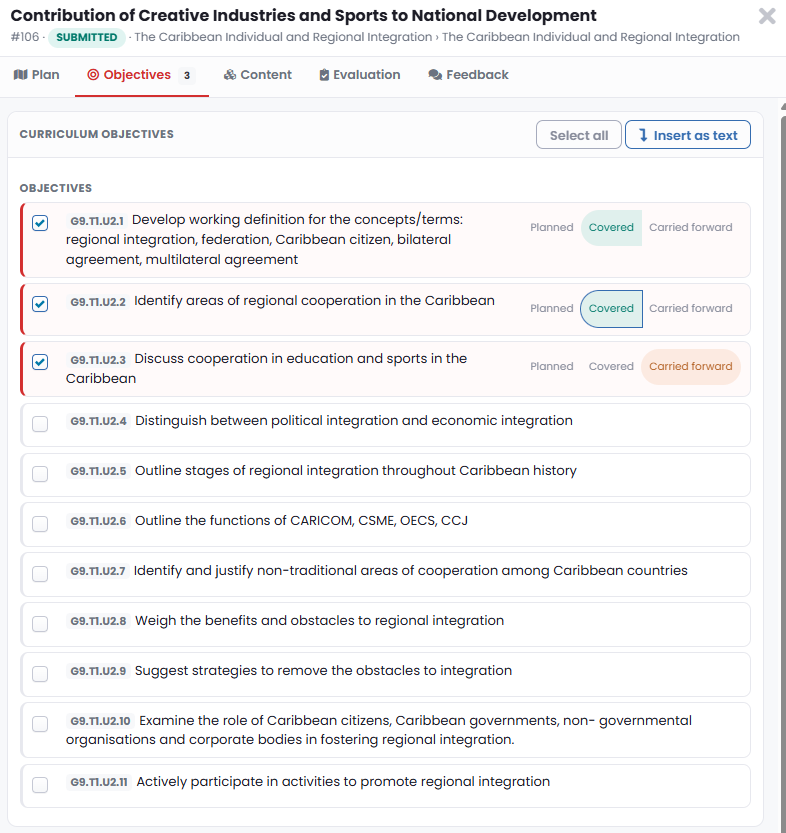Set G9.T1.U2.2 status to Planned
Image resolution: width=786 pixels, height=833 pixels.
click(551, 309)
